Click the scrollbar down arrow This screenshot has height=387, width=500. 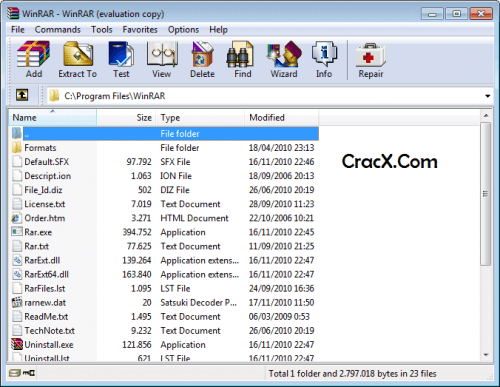pos(486,355)
